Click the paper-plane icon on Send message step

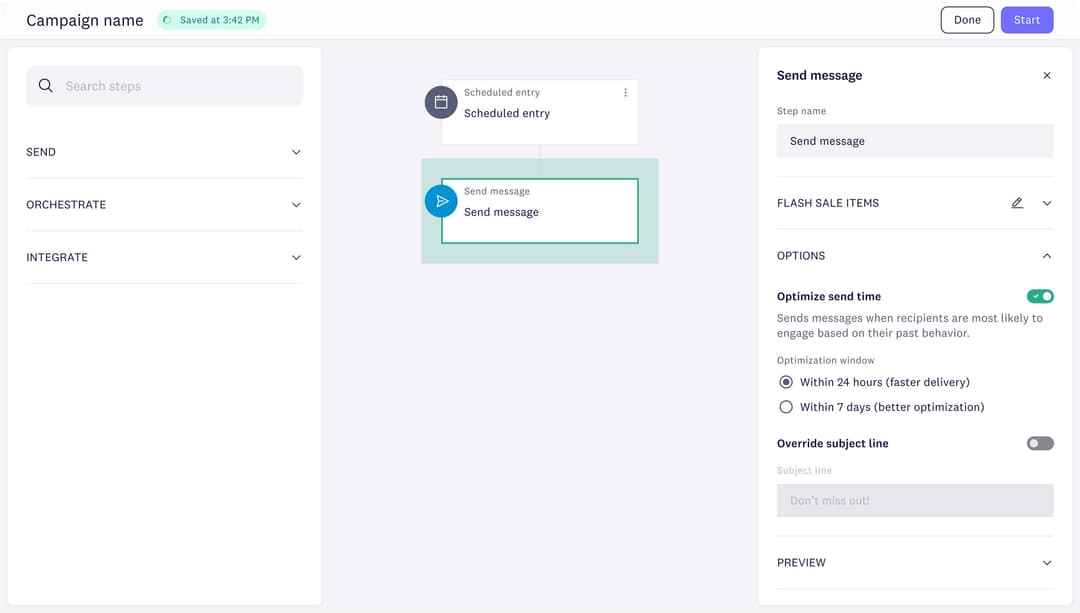click(x=441, y=201)
